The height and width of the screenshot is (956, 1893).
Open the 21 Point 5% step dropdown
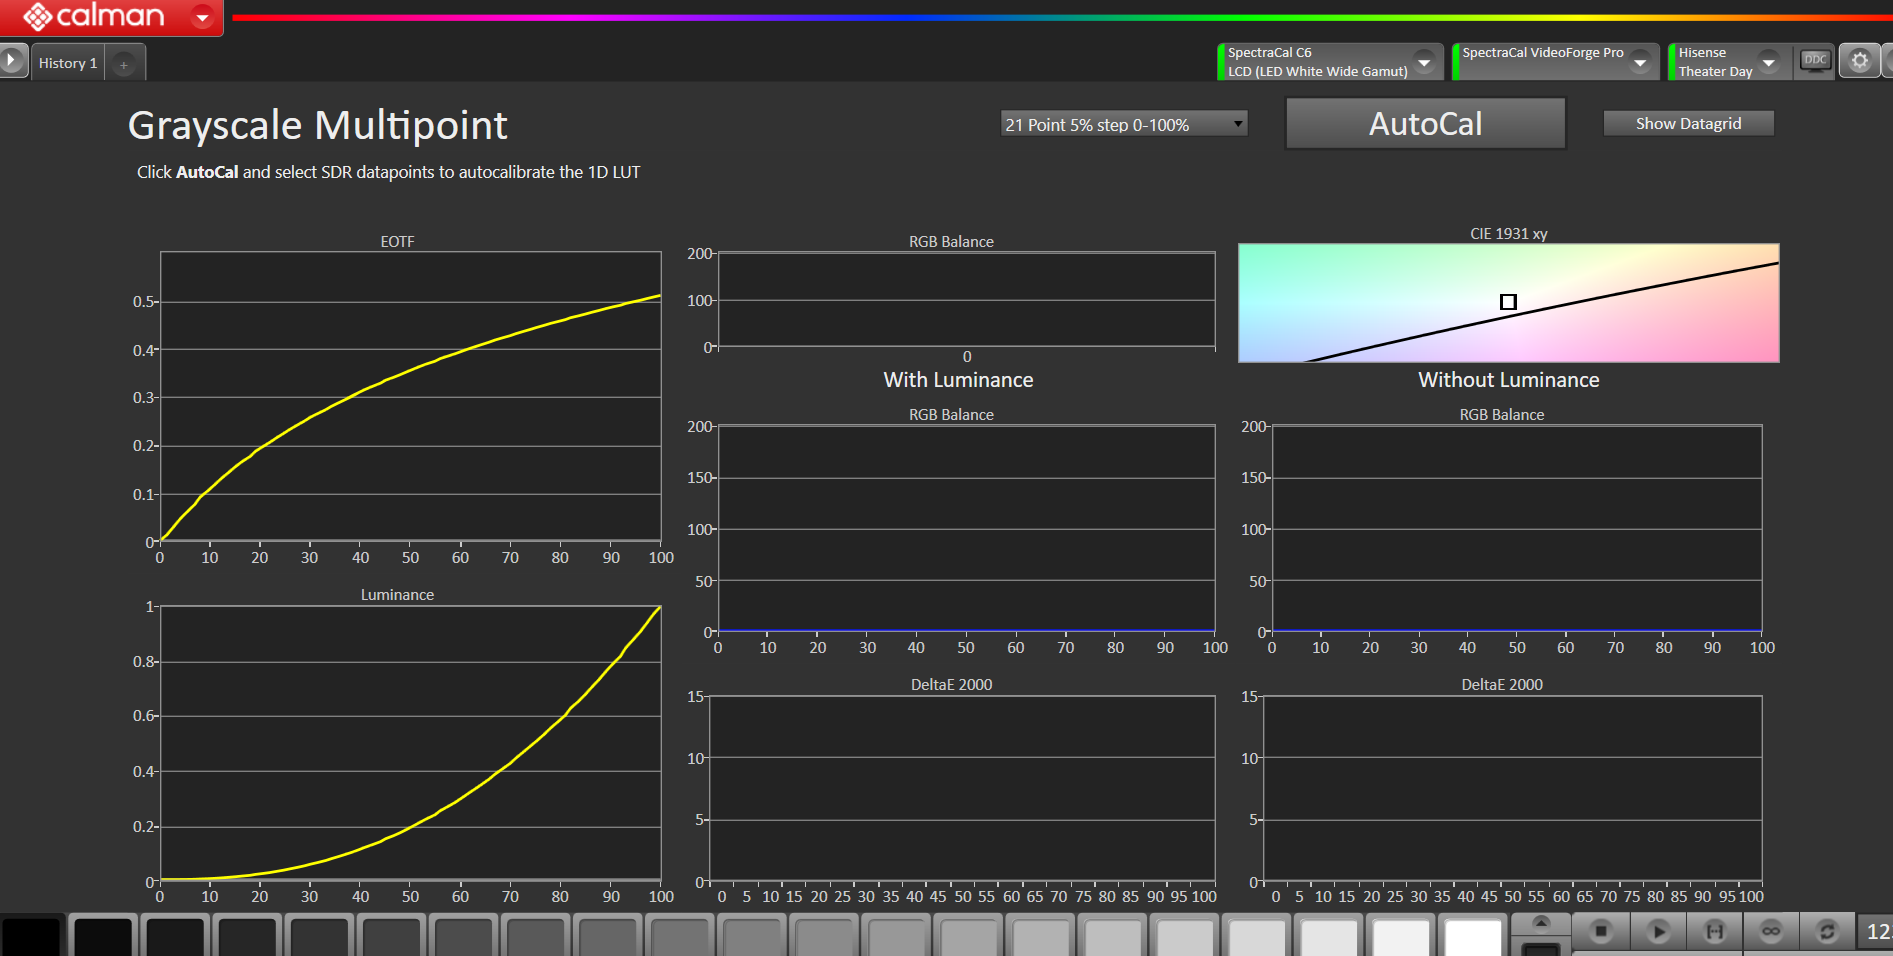[x=1124, y=124]
